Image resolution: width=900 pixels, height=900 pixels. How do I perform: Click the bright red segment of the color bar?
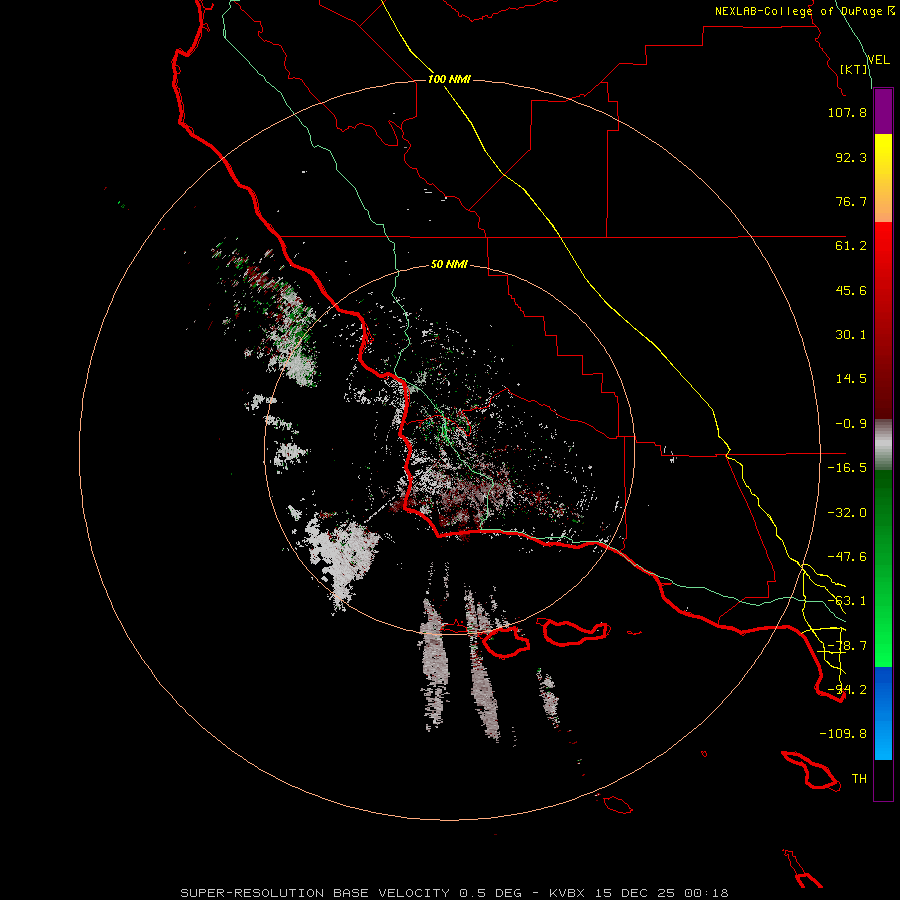pos(883,247)
